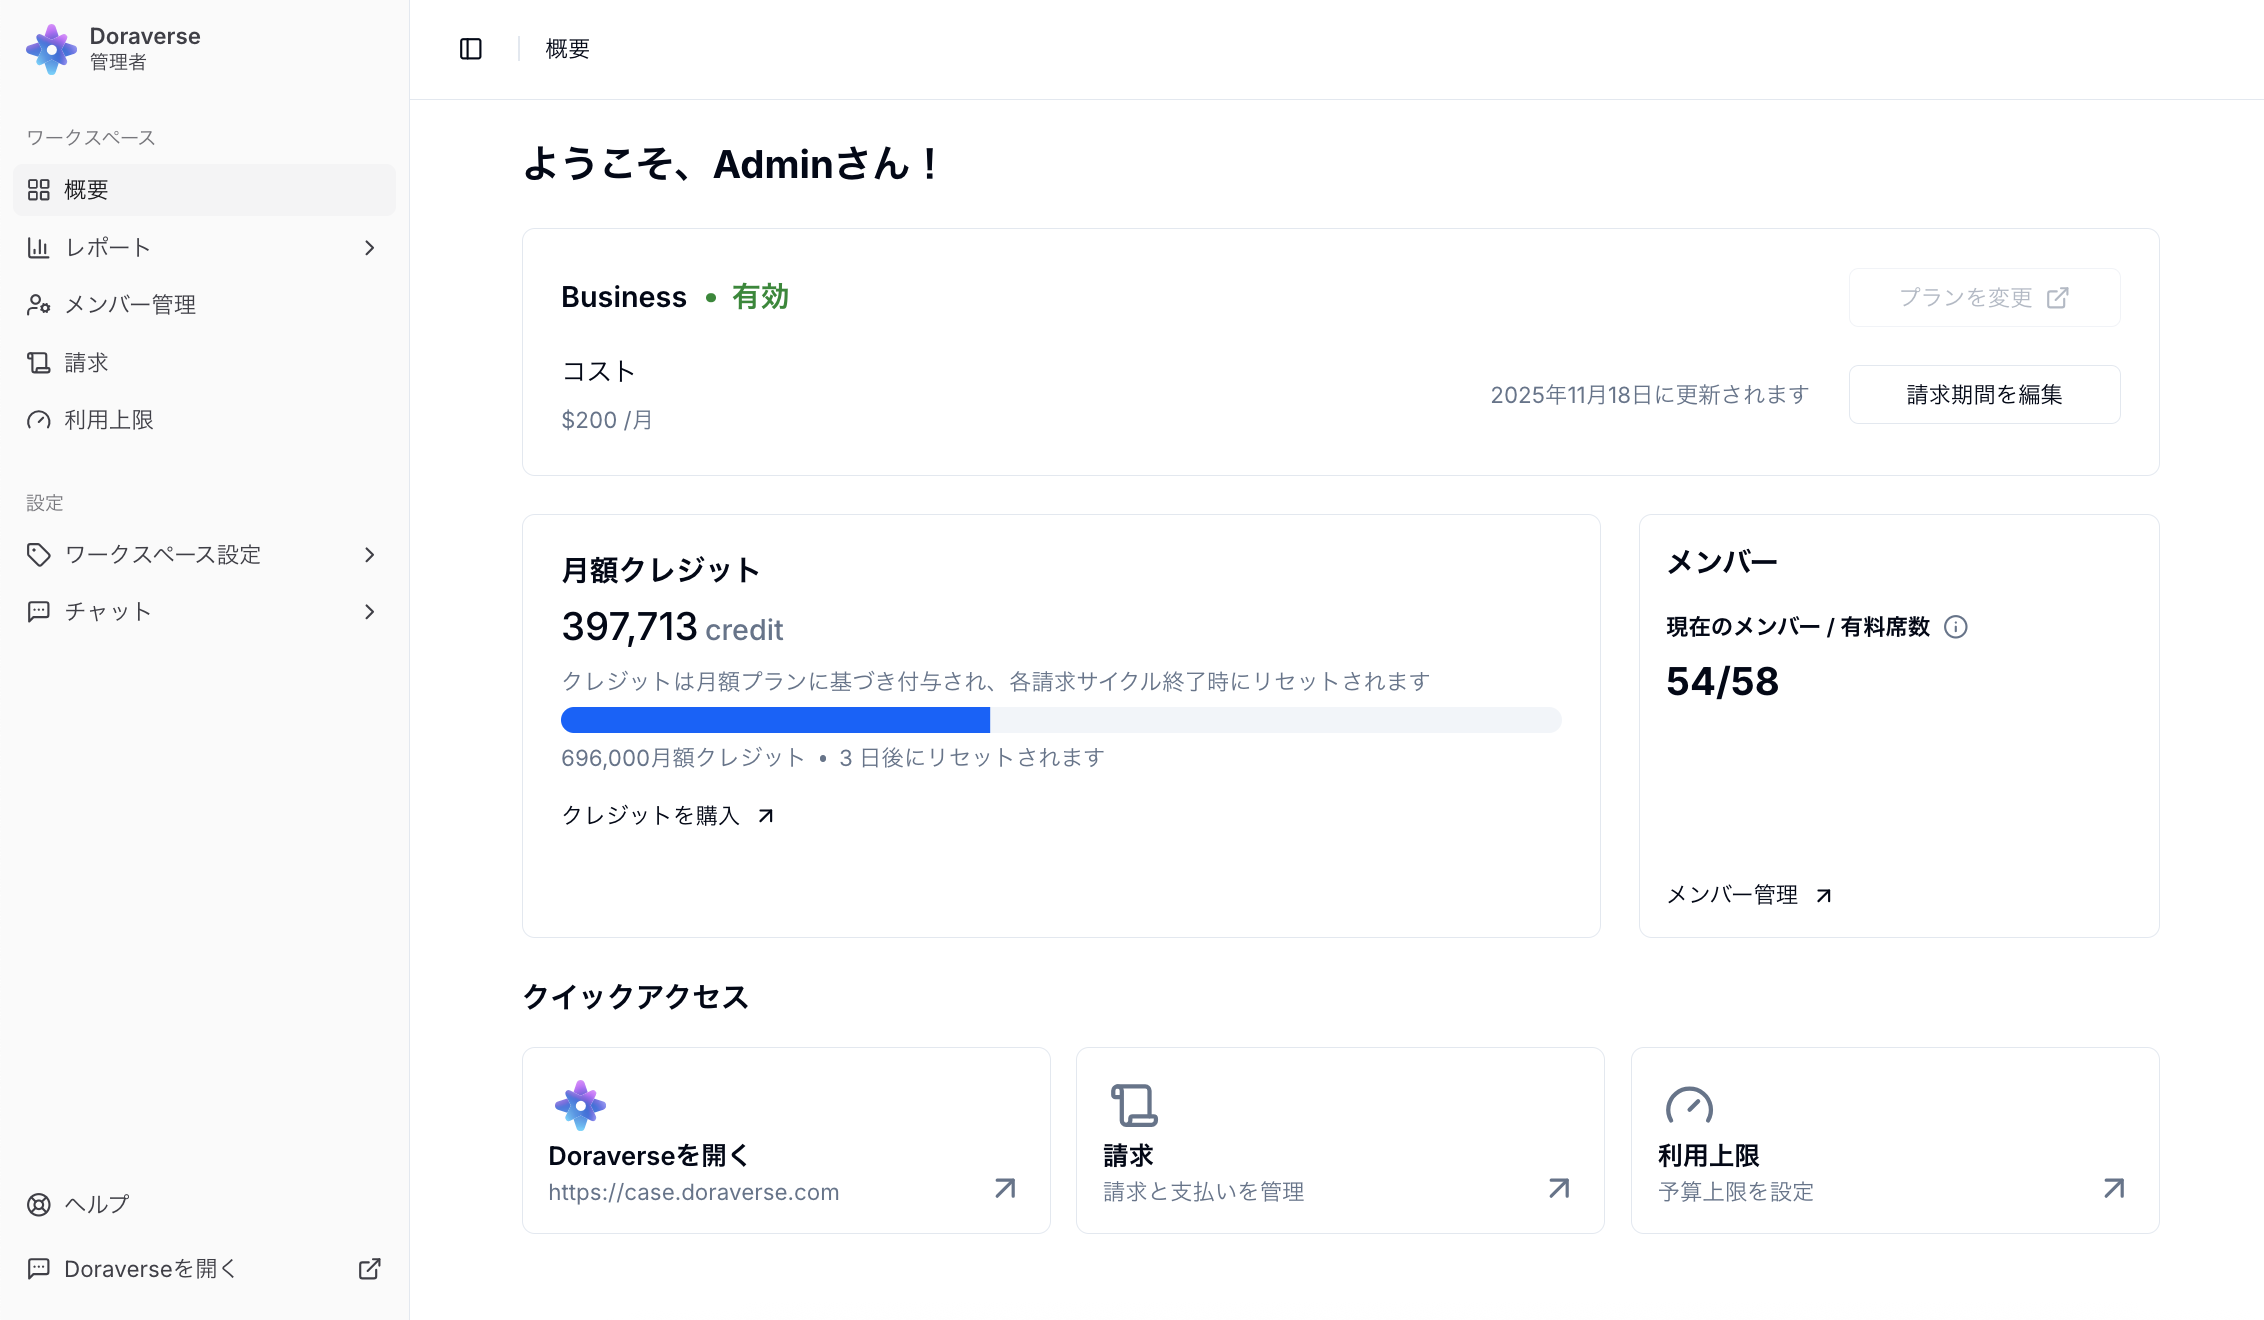Click the Doraverse logo in sidebar header

click(51, 49)
